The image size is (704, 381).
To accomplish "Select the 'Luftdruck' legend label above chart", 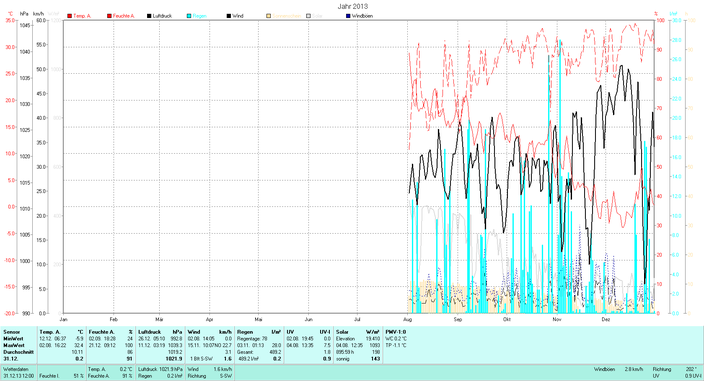I will pos(162,16).
